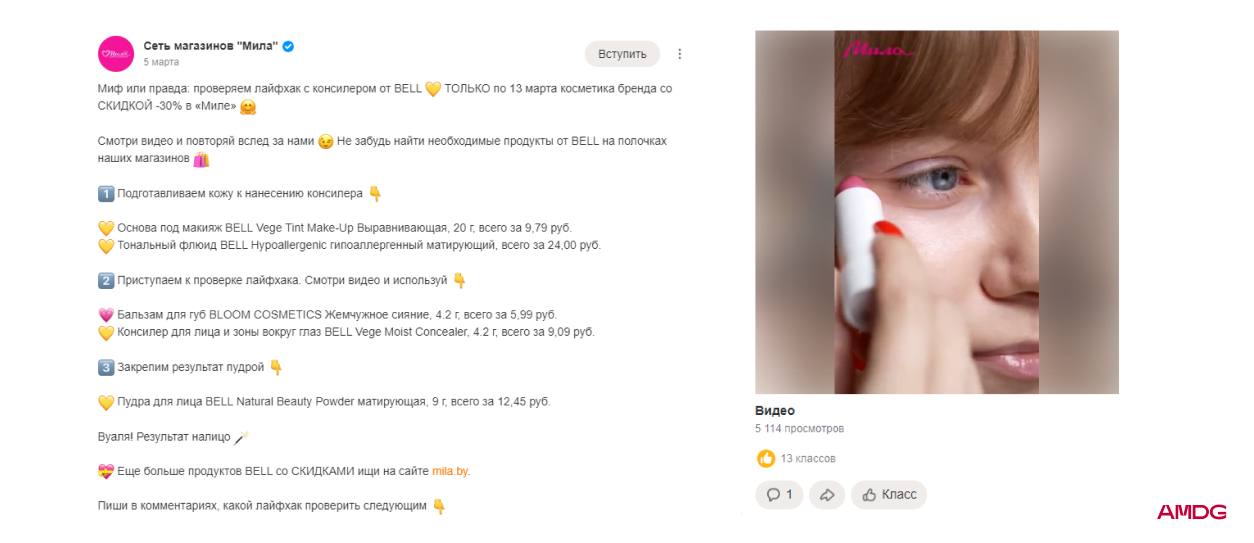The width and height of the screenshot is (1254, 543).
Task: Click the 5 марта post date
Action: tap(161, 62)
